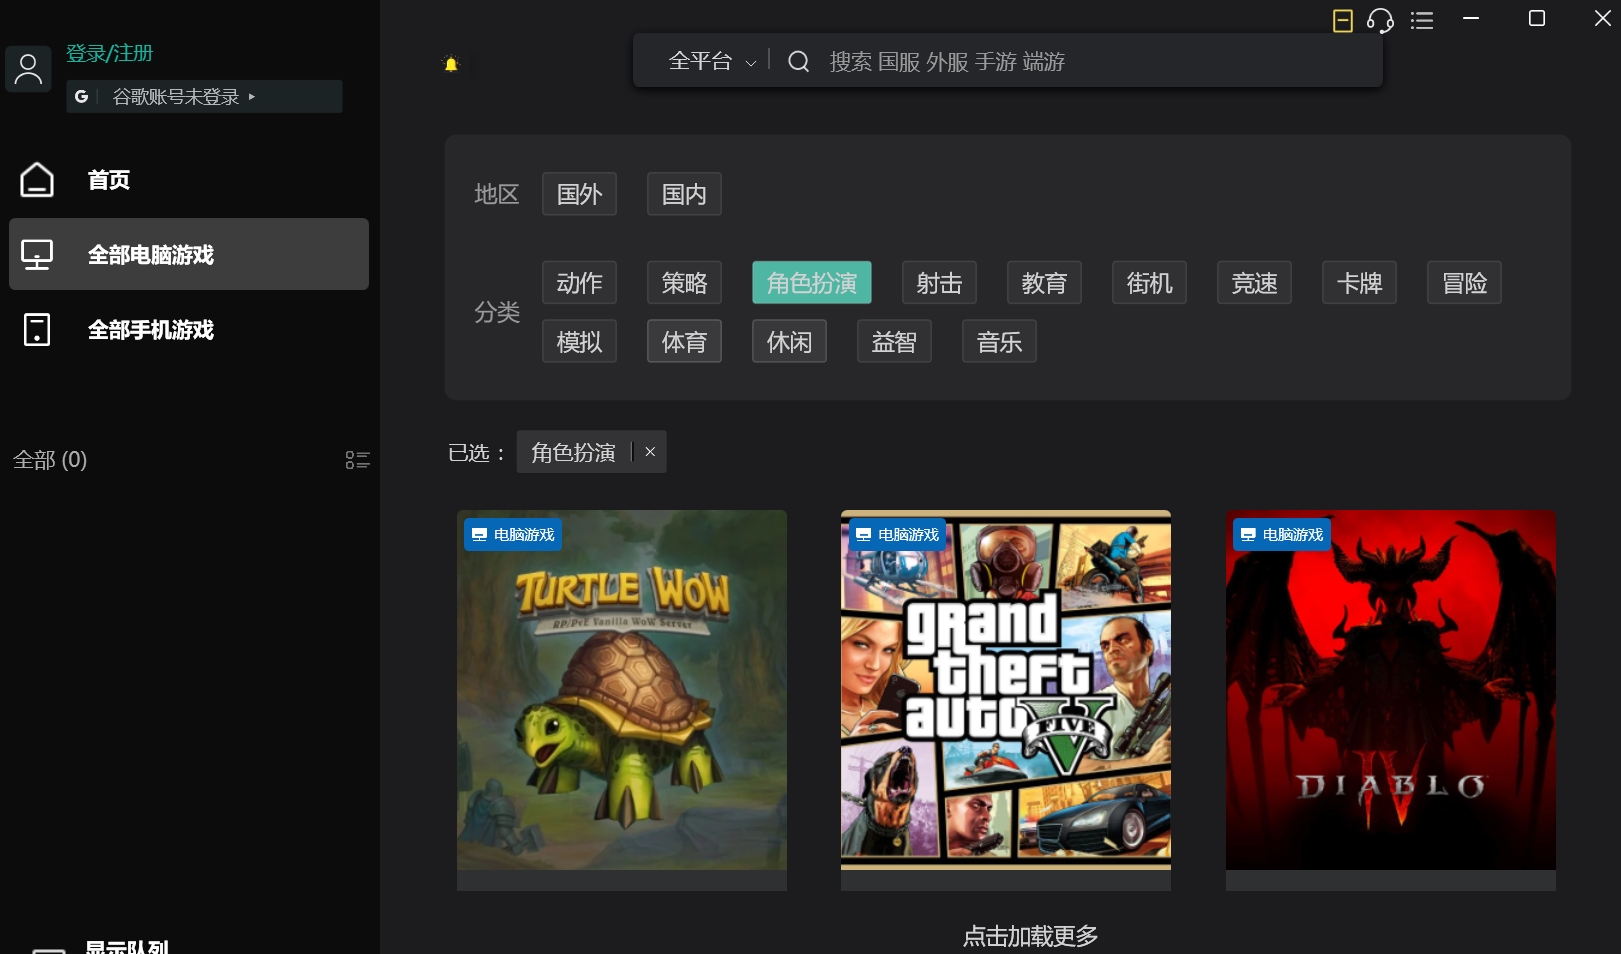Open the Turtle WoW game card

622,700
